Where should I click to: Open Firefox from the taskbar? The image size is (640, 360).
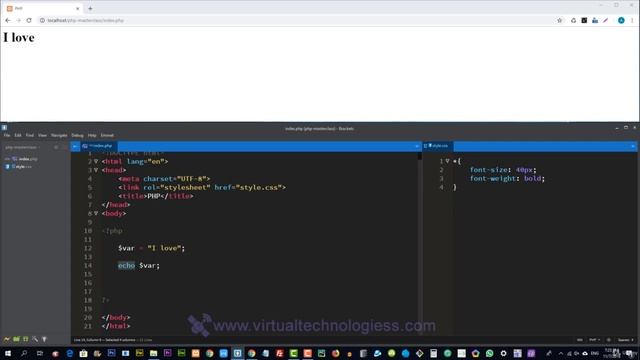[336, 353]
